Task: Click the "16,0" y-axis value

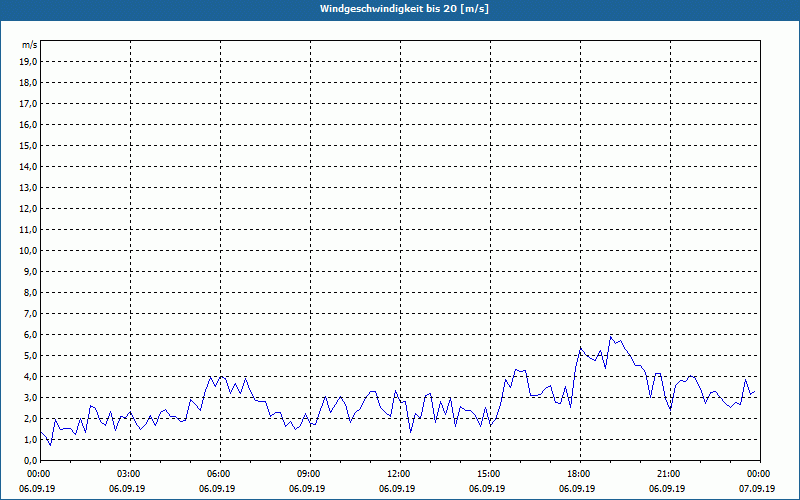Action: pos(28,124)
